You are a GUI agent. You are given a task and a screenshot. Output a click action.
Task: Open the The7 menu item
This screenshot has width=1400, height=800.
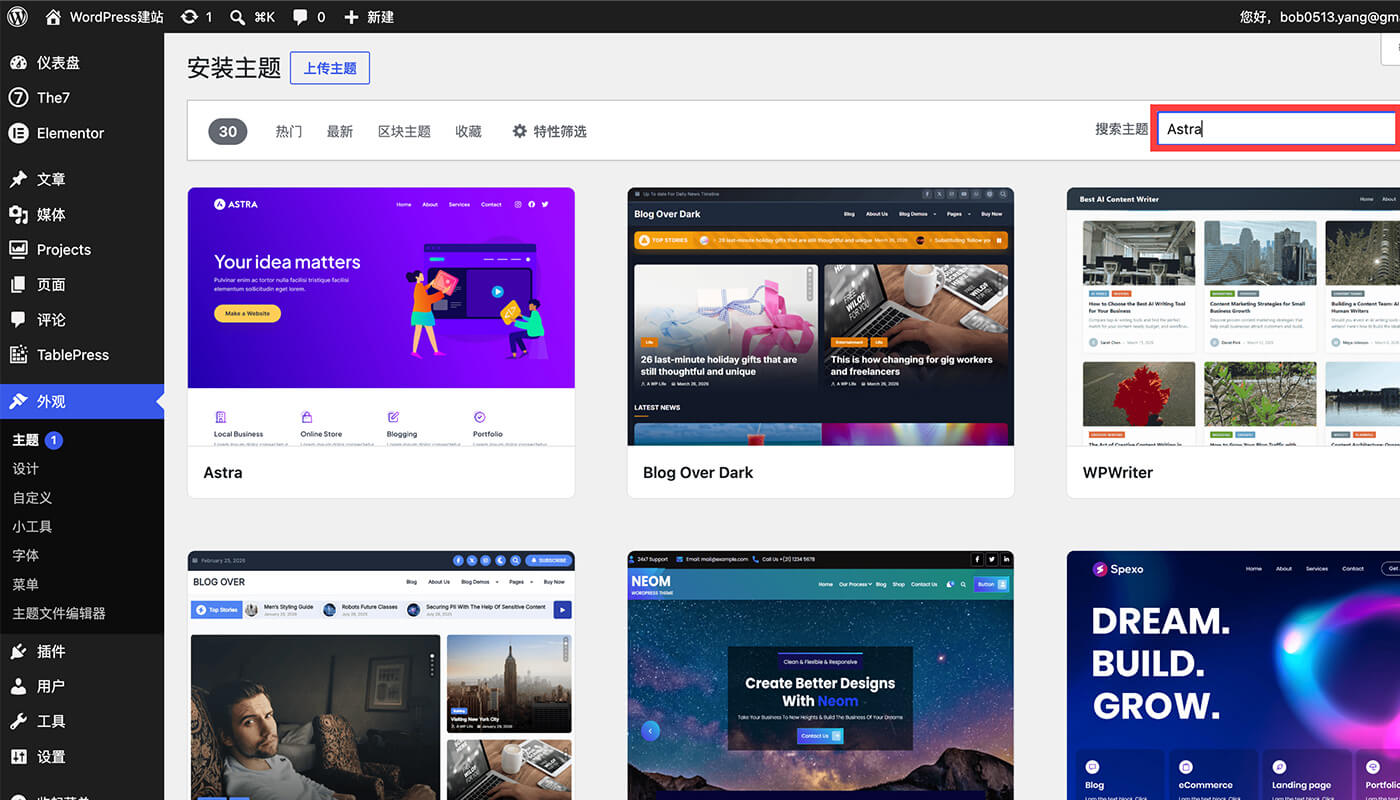[x=82, y=97]
